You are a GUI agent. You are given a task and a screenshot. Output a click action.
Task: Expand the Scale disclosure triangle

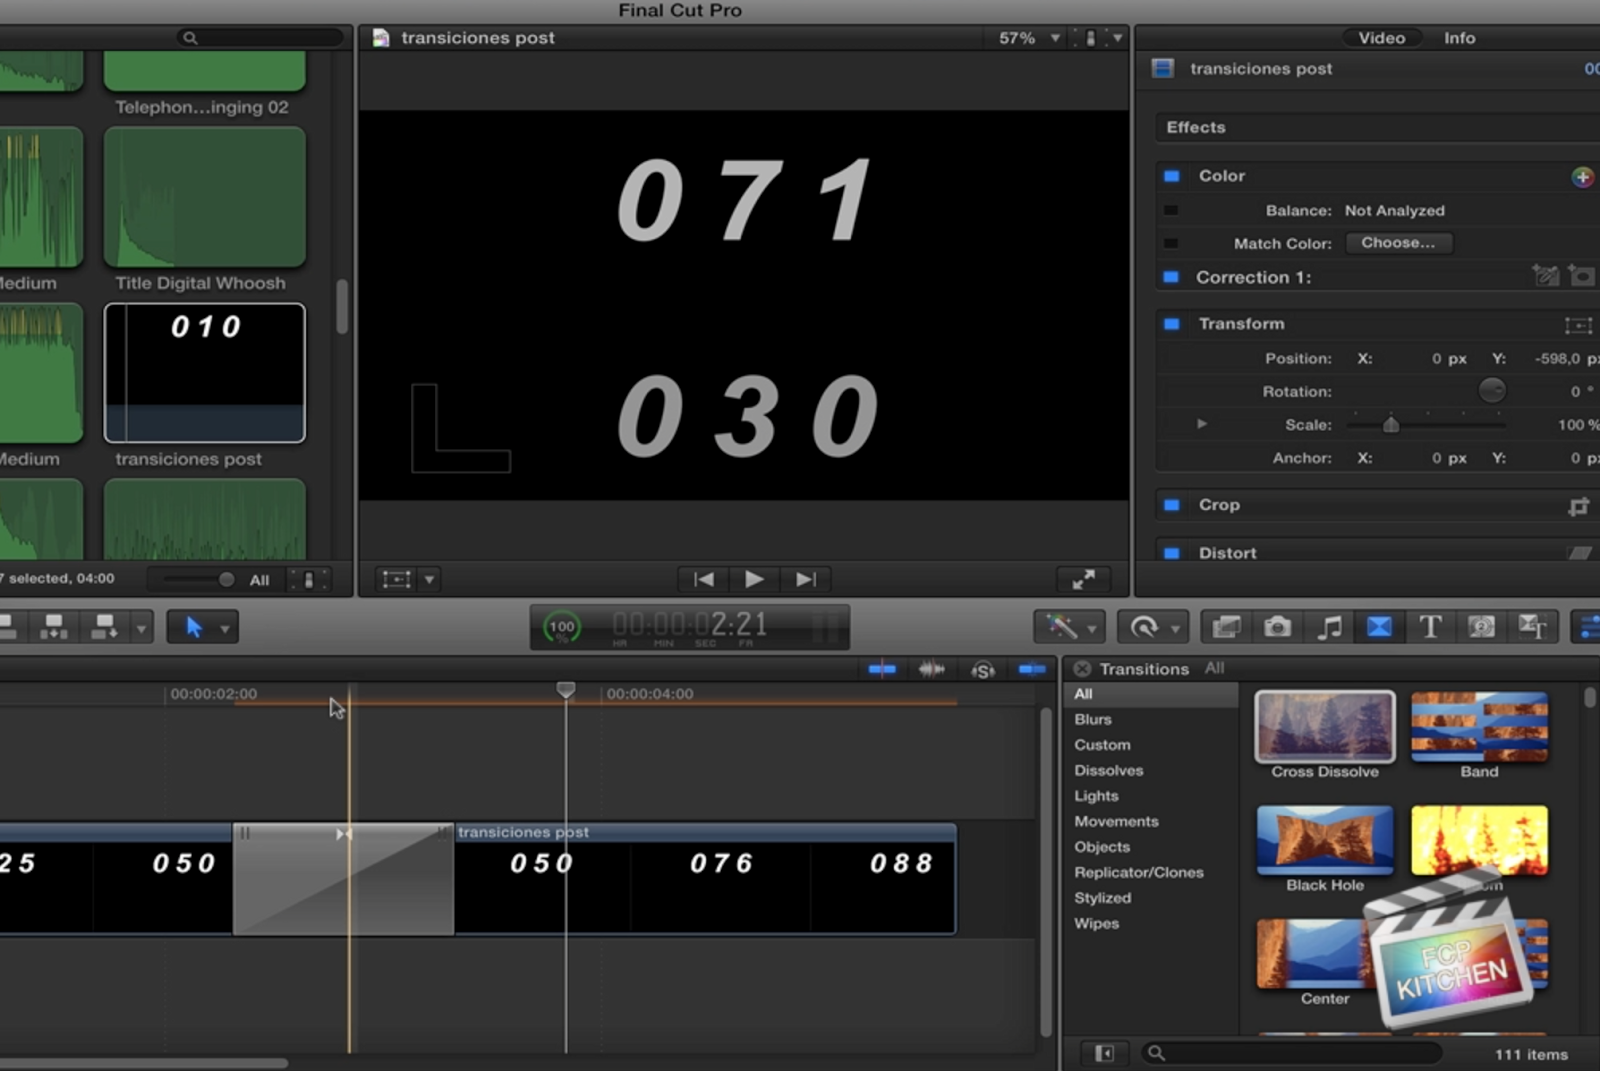pyautogui.click(x=1200, y=424)
